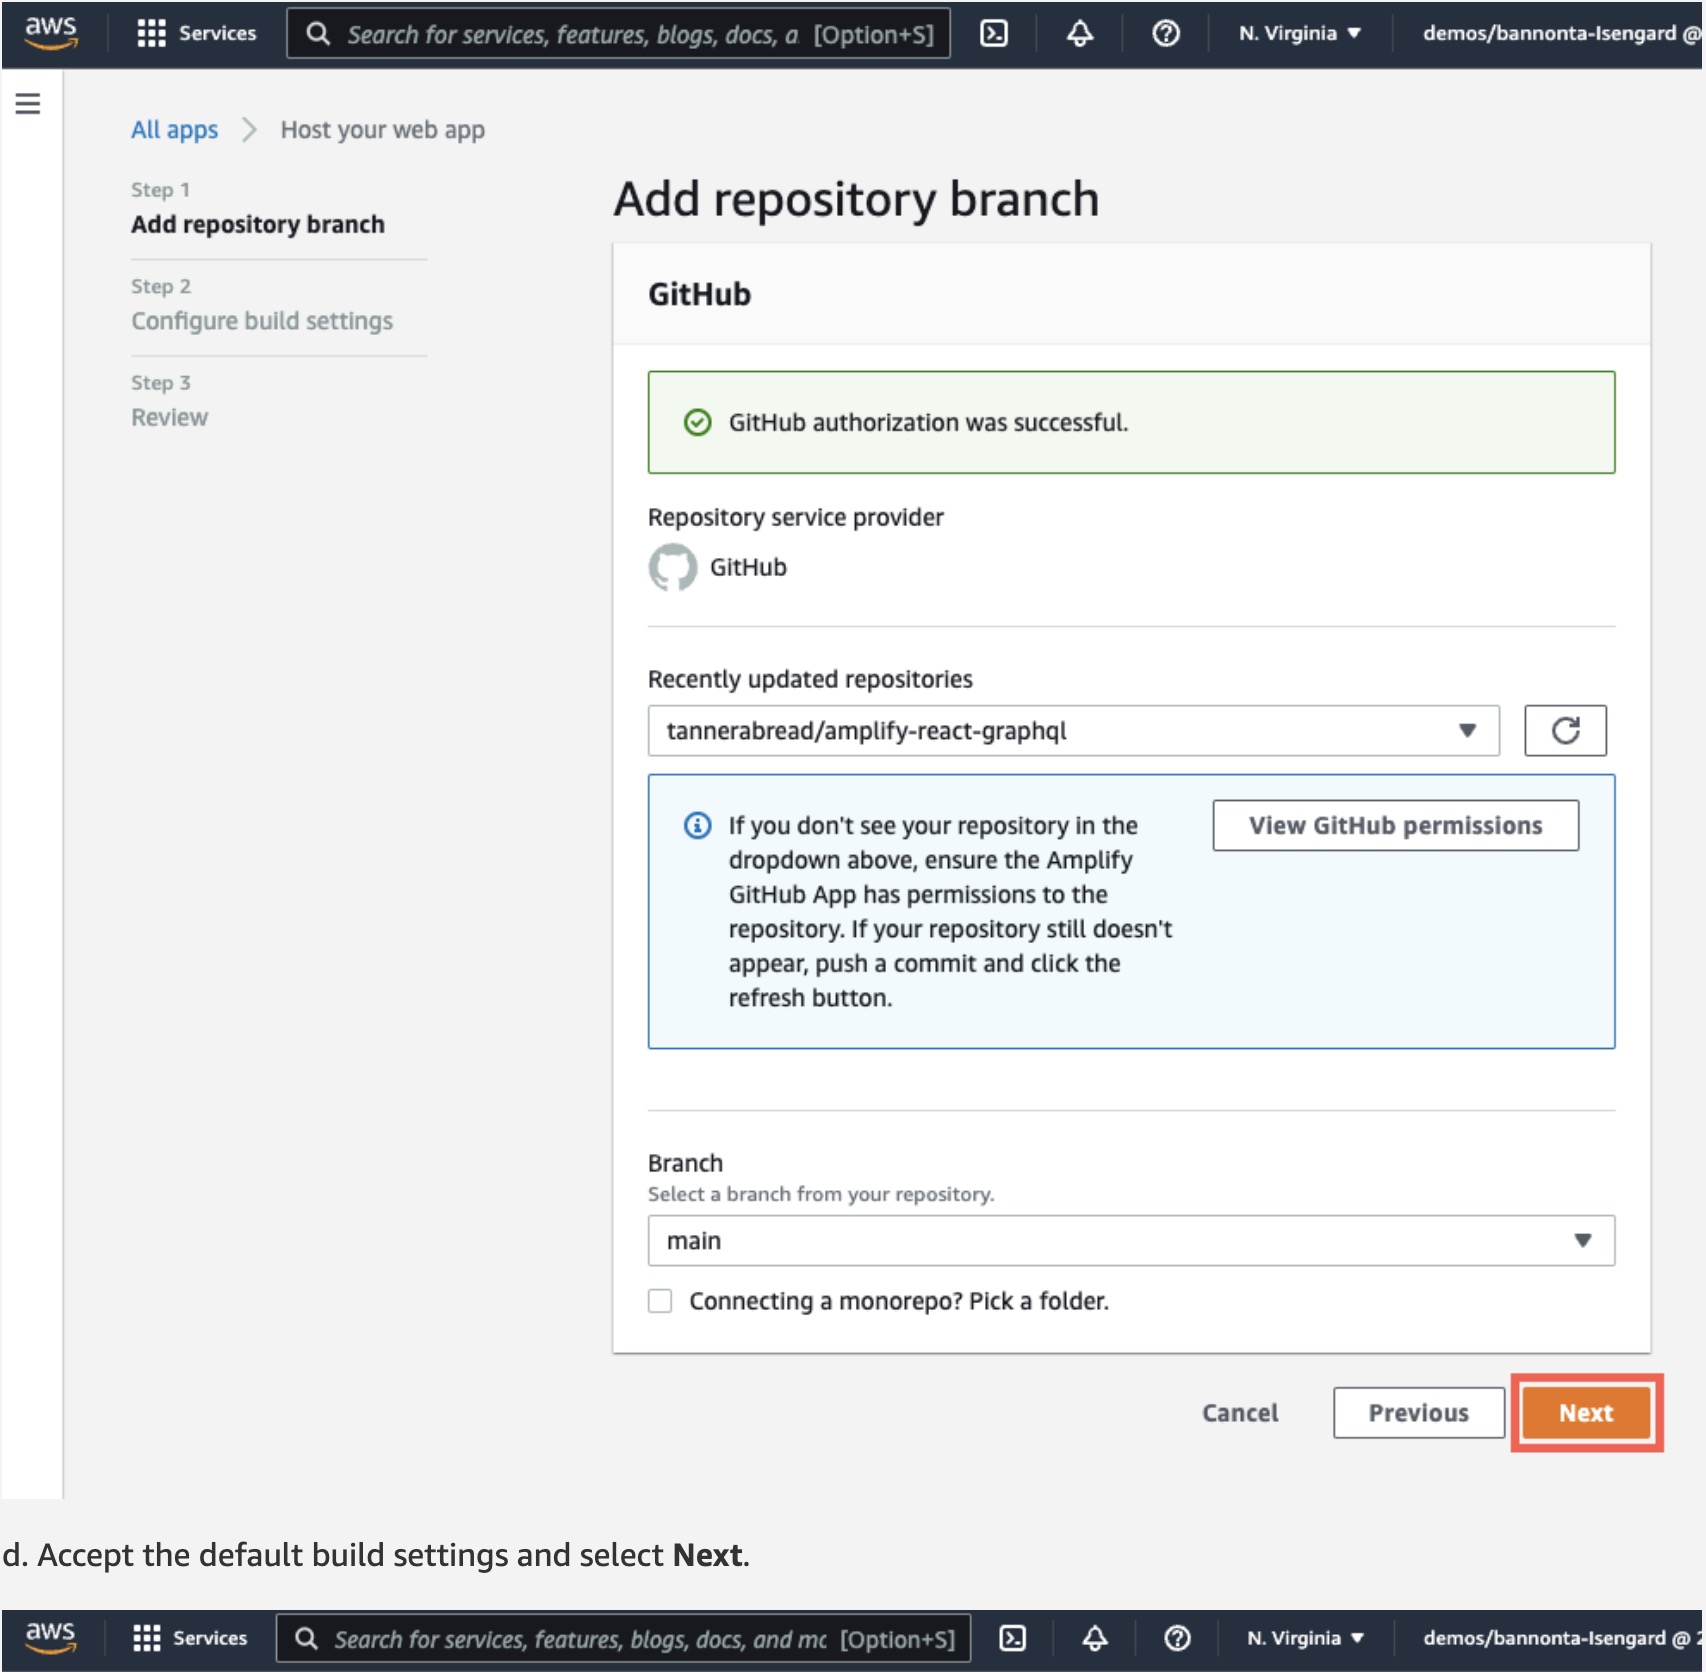Image resolution: width=1706 pixels, height=1672 pixels.
Task: Go back with the Previous button
Action: (x=1418, y=1413)
